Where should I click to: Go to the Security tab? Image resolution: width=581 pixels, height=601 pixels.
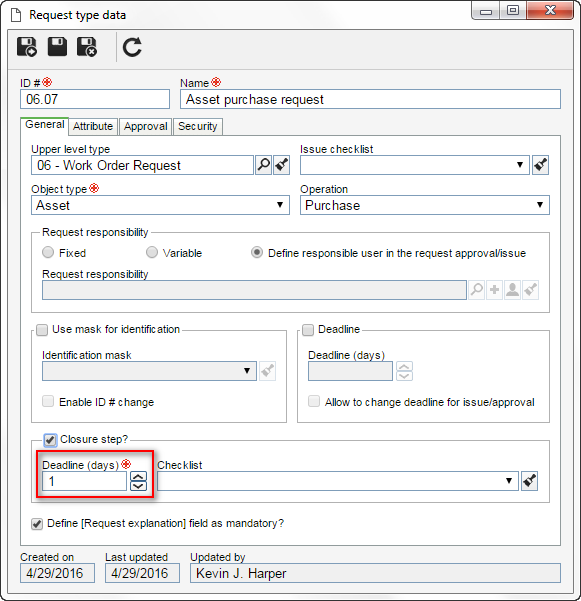[x=198, y=126]
